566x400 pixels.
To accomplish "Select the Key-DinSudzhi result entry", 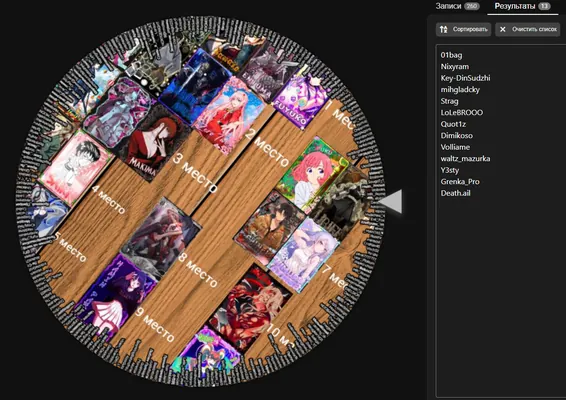I will pos(465,78).
